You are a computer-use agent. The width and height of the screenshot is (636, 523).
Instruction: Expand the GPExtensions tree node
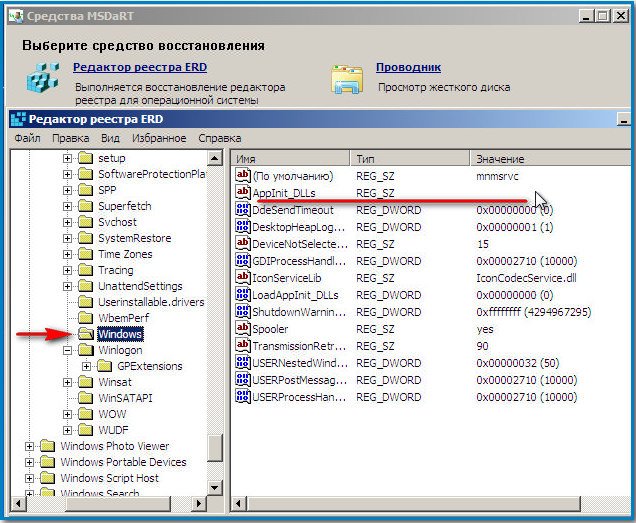[x=86, y=367]
